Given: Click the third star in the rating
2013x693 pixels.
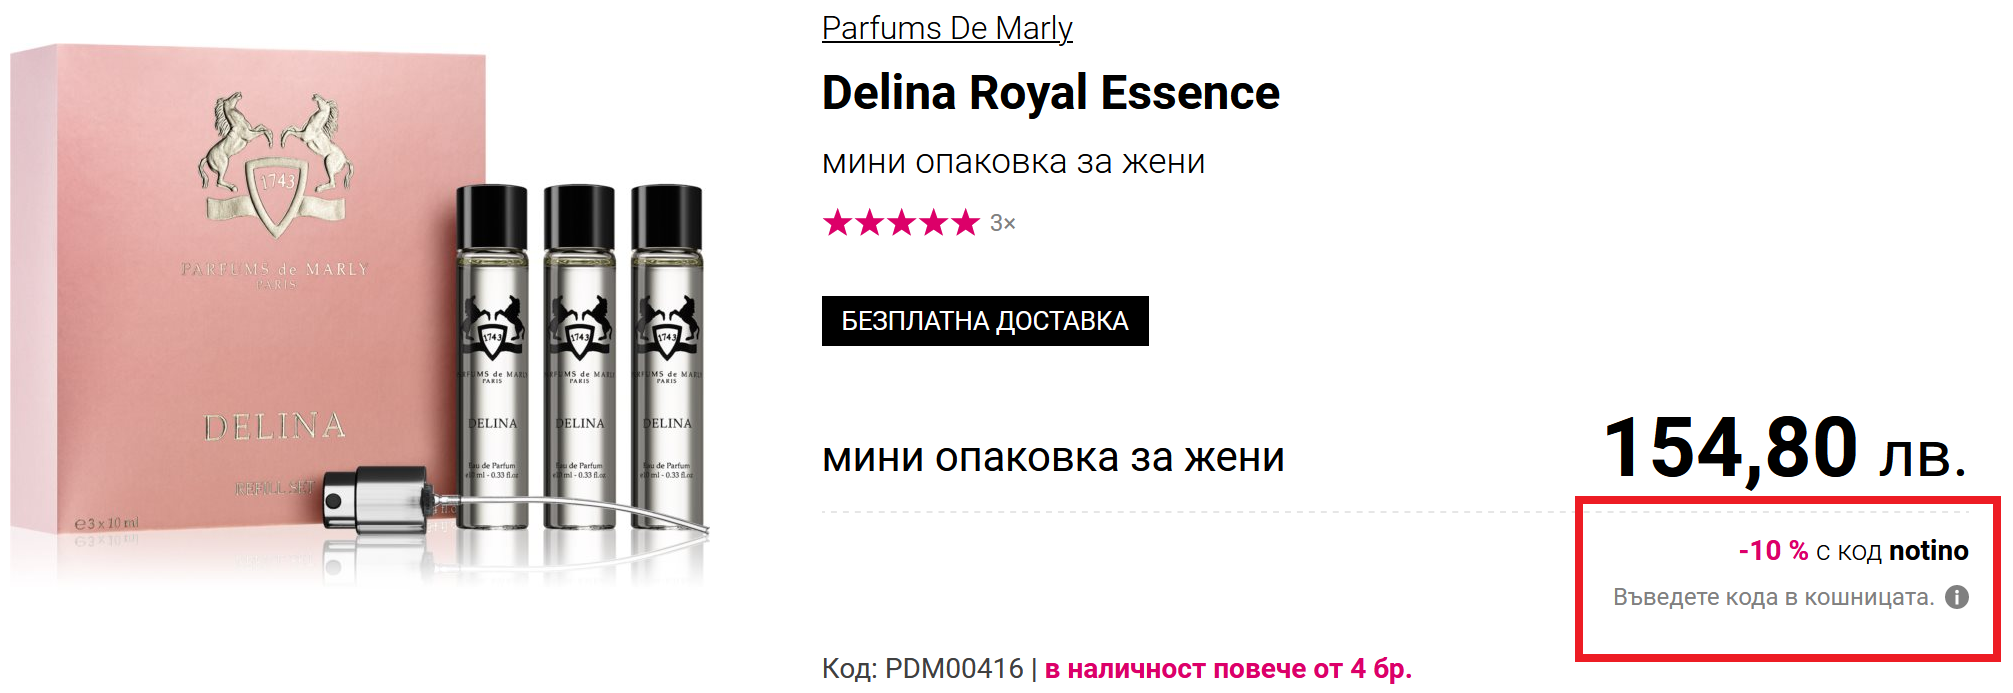Looking at the screenshot, I should coord(901,222).
